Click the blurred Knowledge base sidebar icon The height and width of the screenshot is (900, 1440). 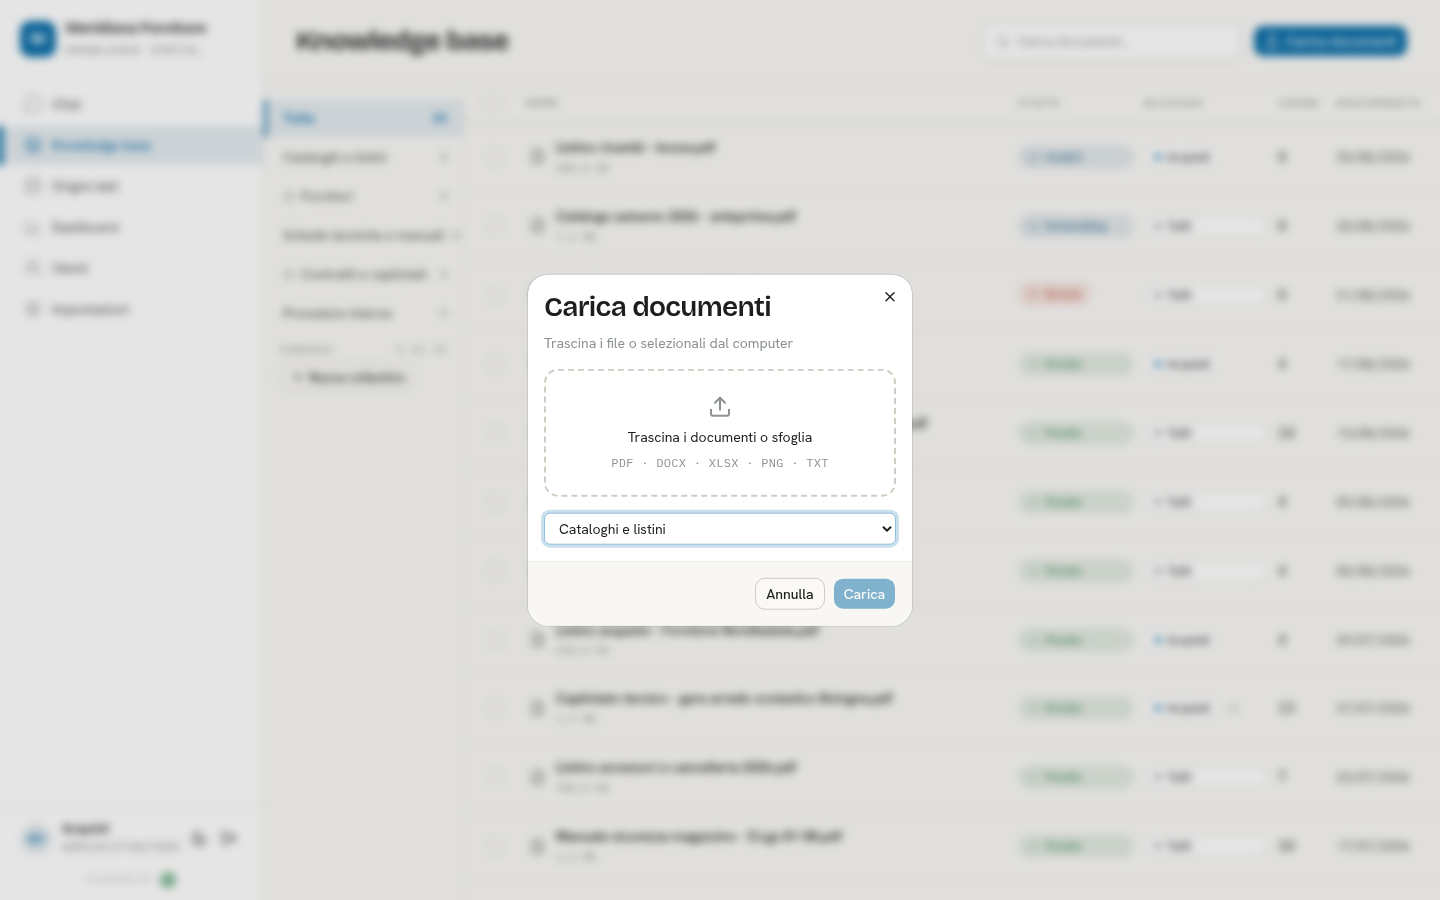(x=33, y=146)
